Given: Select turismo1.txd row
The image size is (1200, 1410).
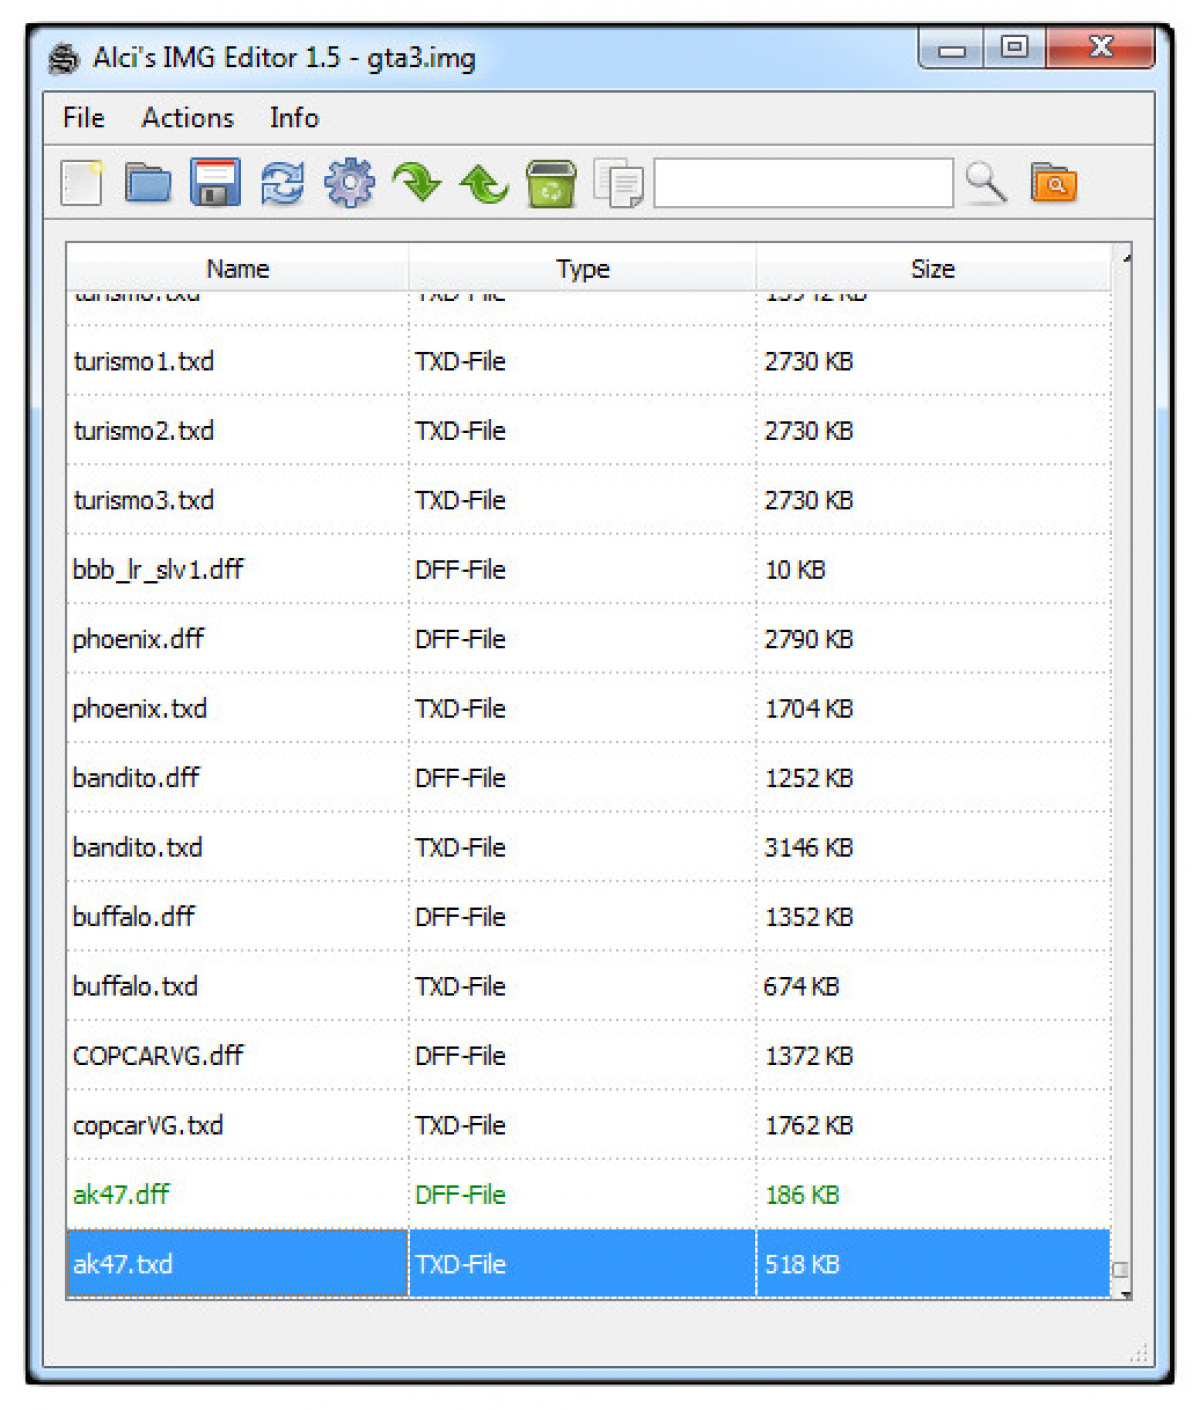Looking at the screenshot, I should click(x=588, y=361).
